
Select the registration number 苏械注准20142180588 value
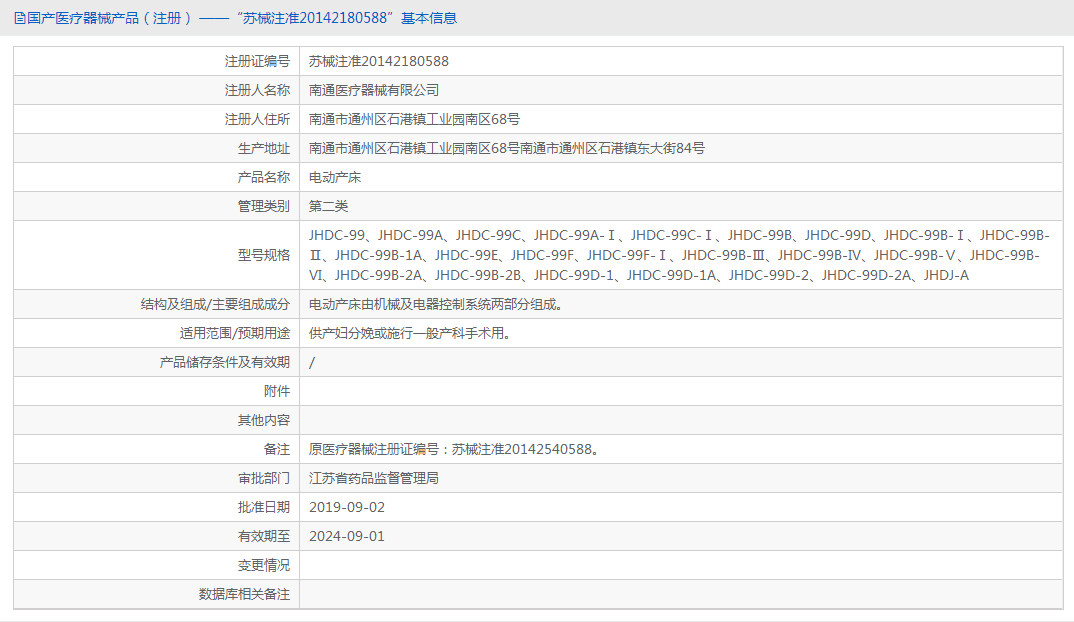[379, 62]
